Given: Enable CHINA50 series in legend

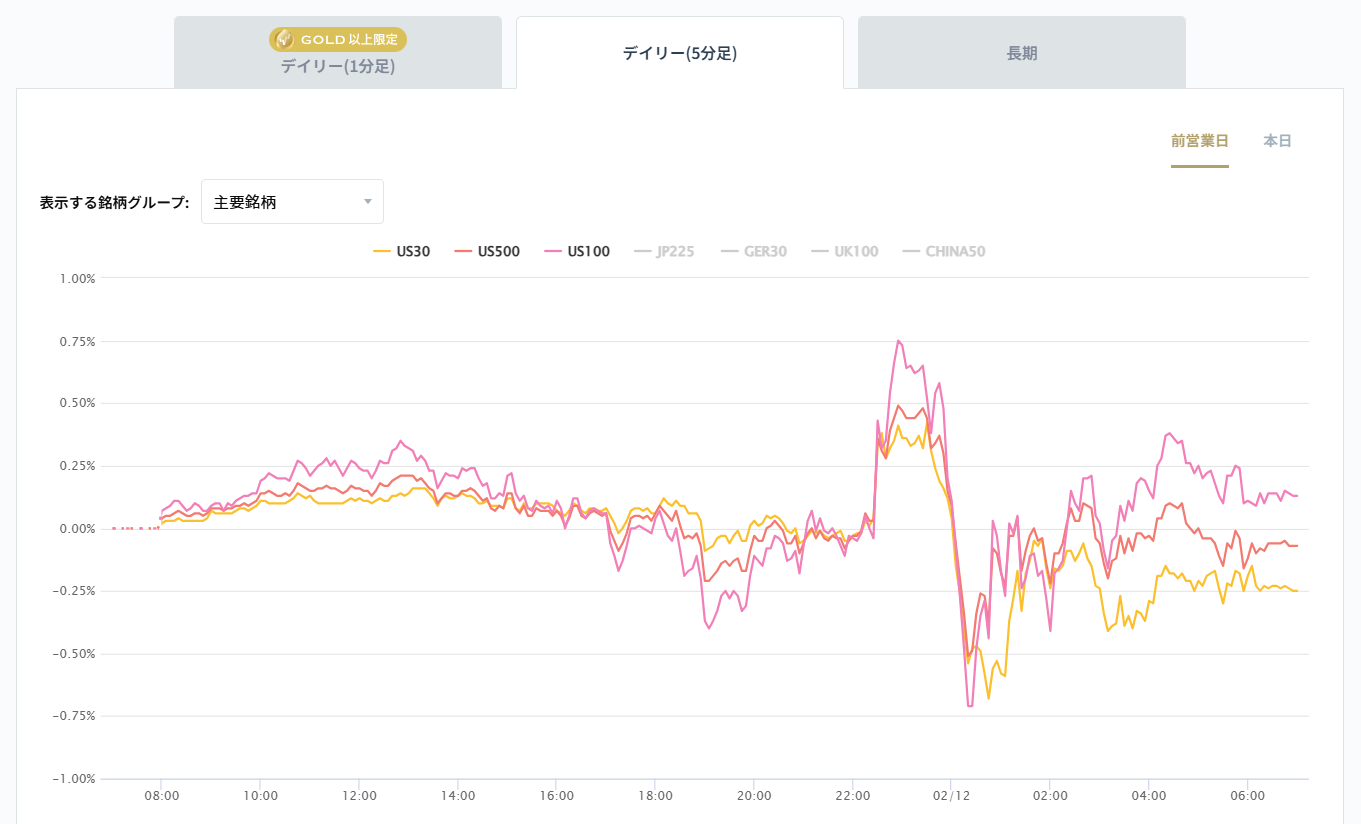Looking at the screenshot, I should [x=955, y=251].
